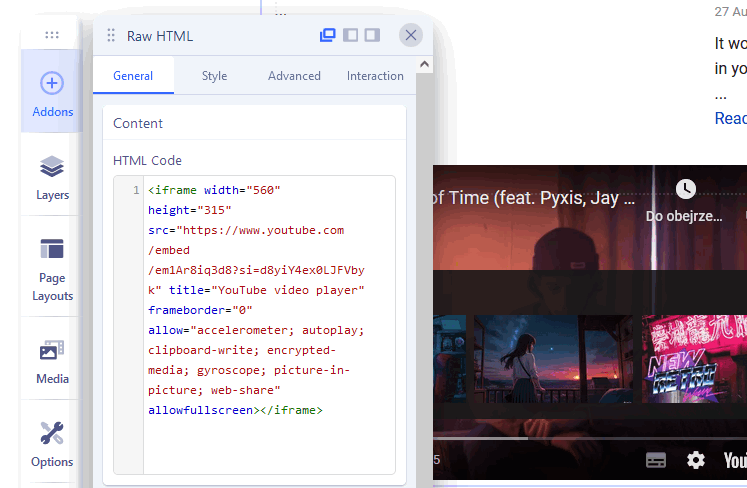
Task: Click the panel scrollbar up arrow
Action: click(x=424, y=65)
